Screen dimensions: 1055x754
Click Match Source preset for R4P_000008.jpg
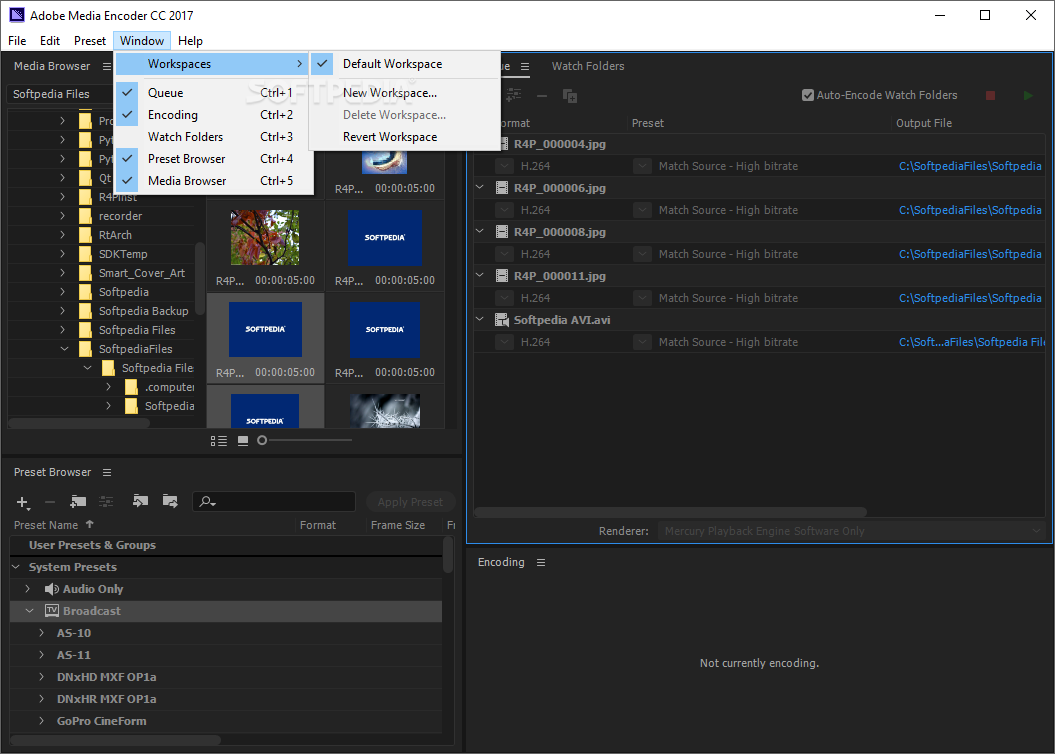(x=728, y=254)
